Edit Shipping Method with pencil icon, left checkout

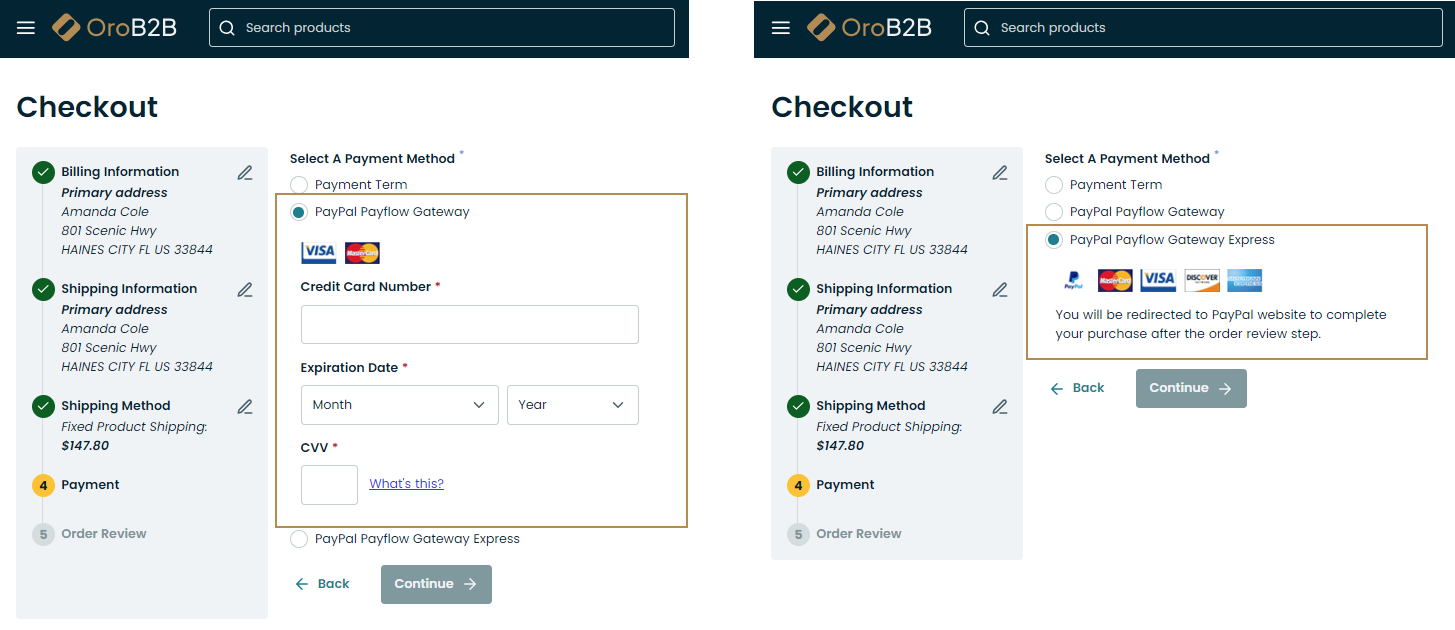tap(245, 407)
